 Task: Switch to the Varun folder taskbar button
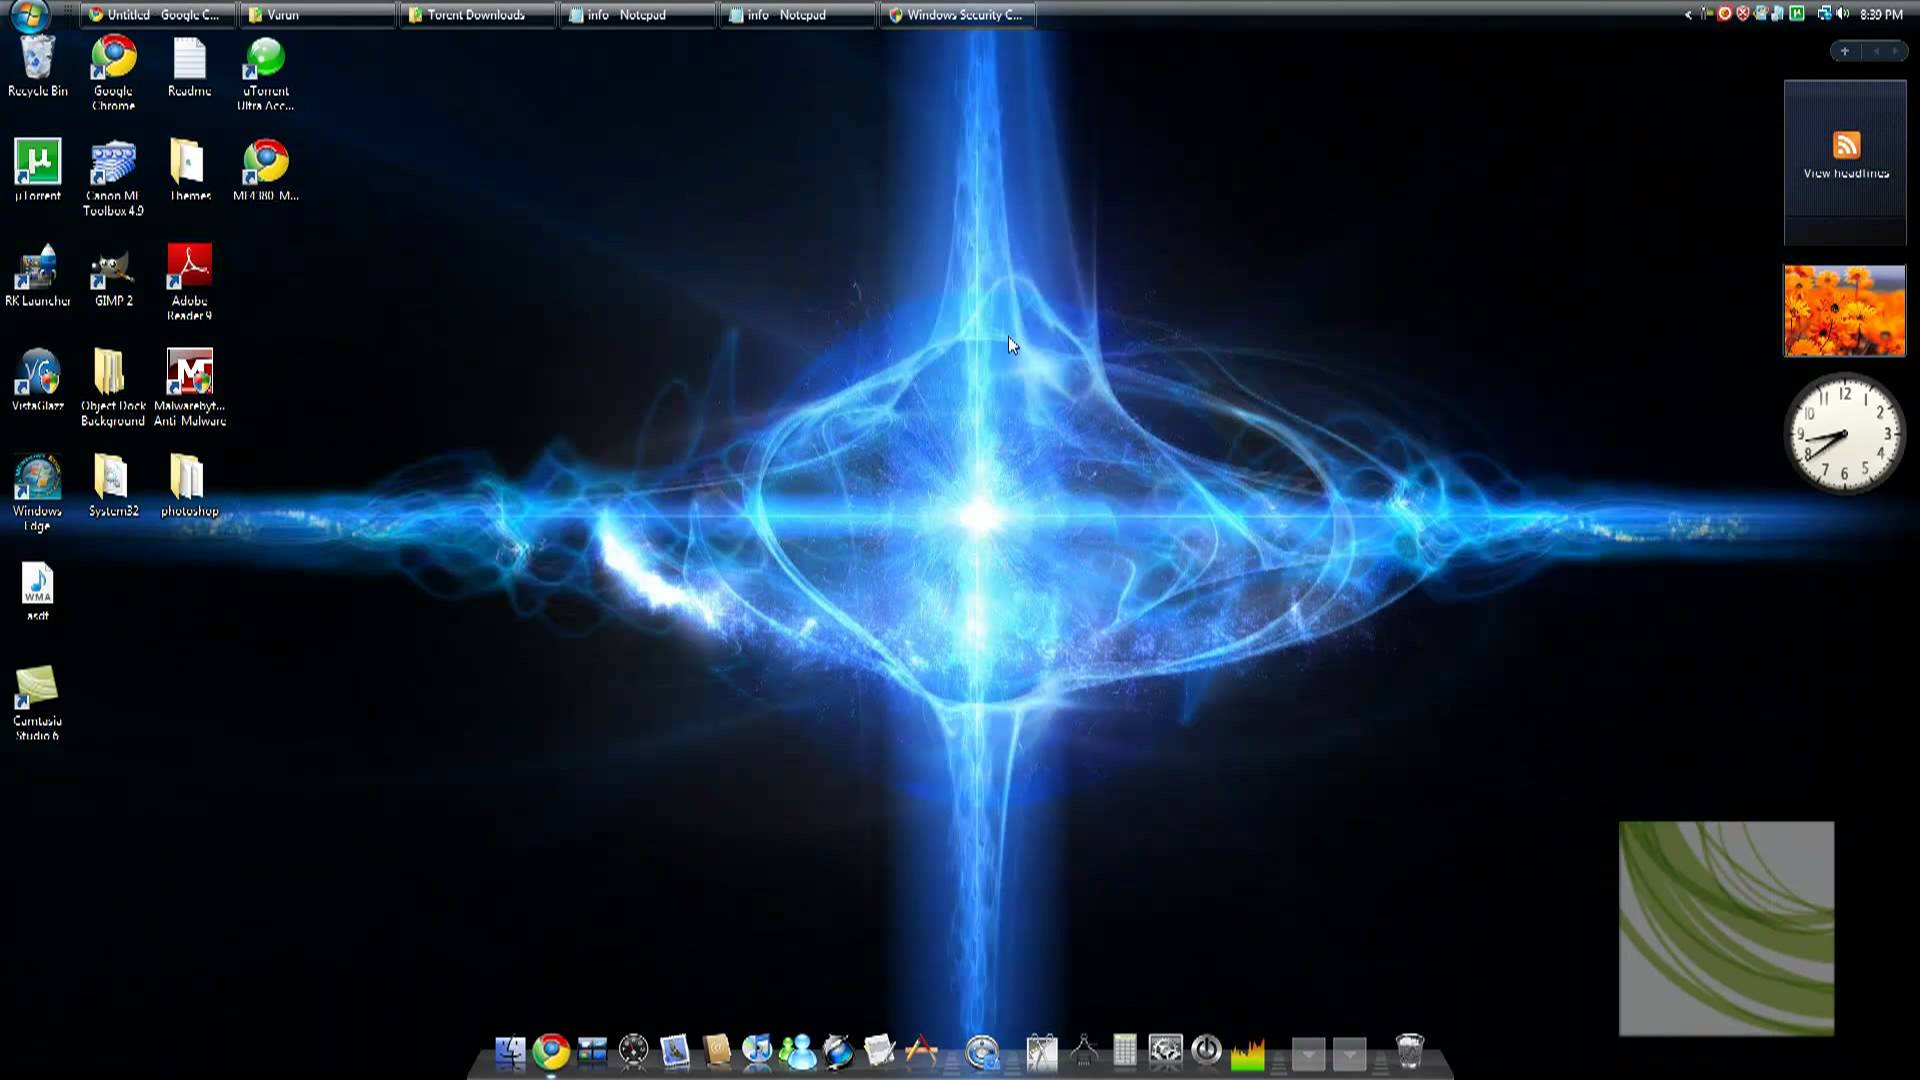[317, 15]
